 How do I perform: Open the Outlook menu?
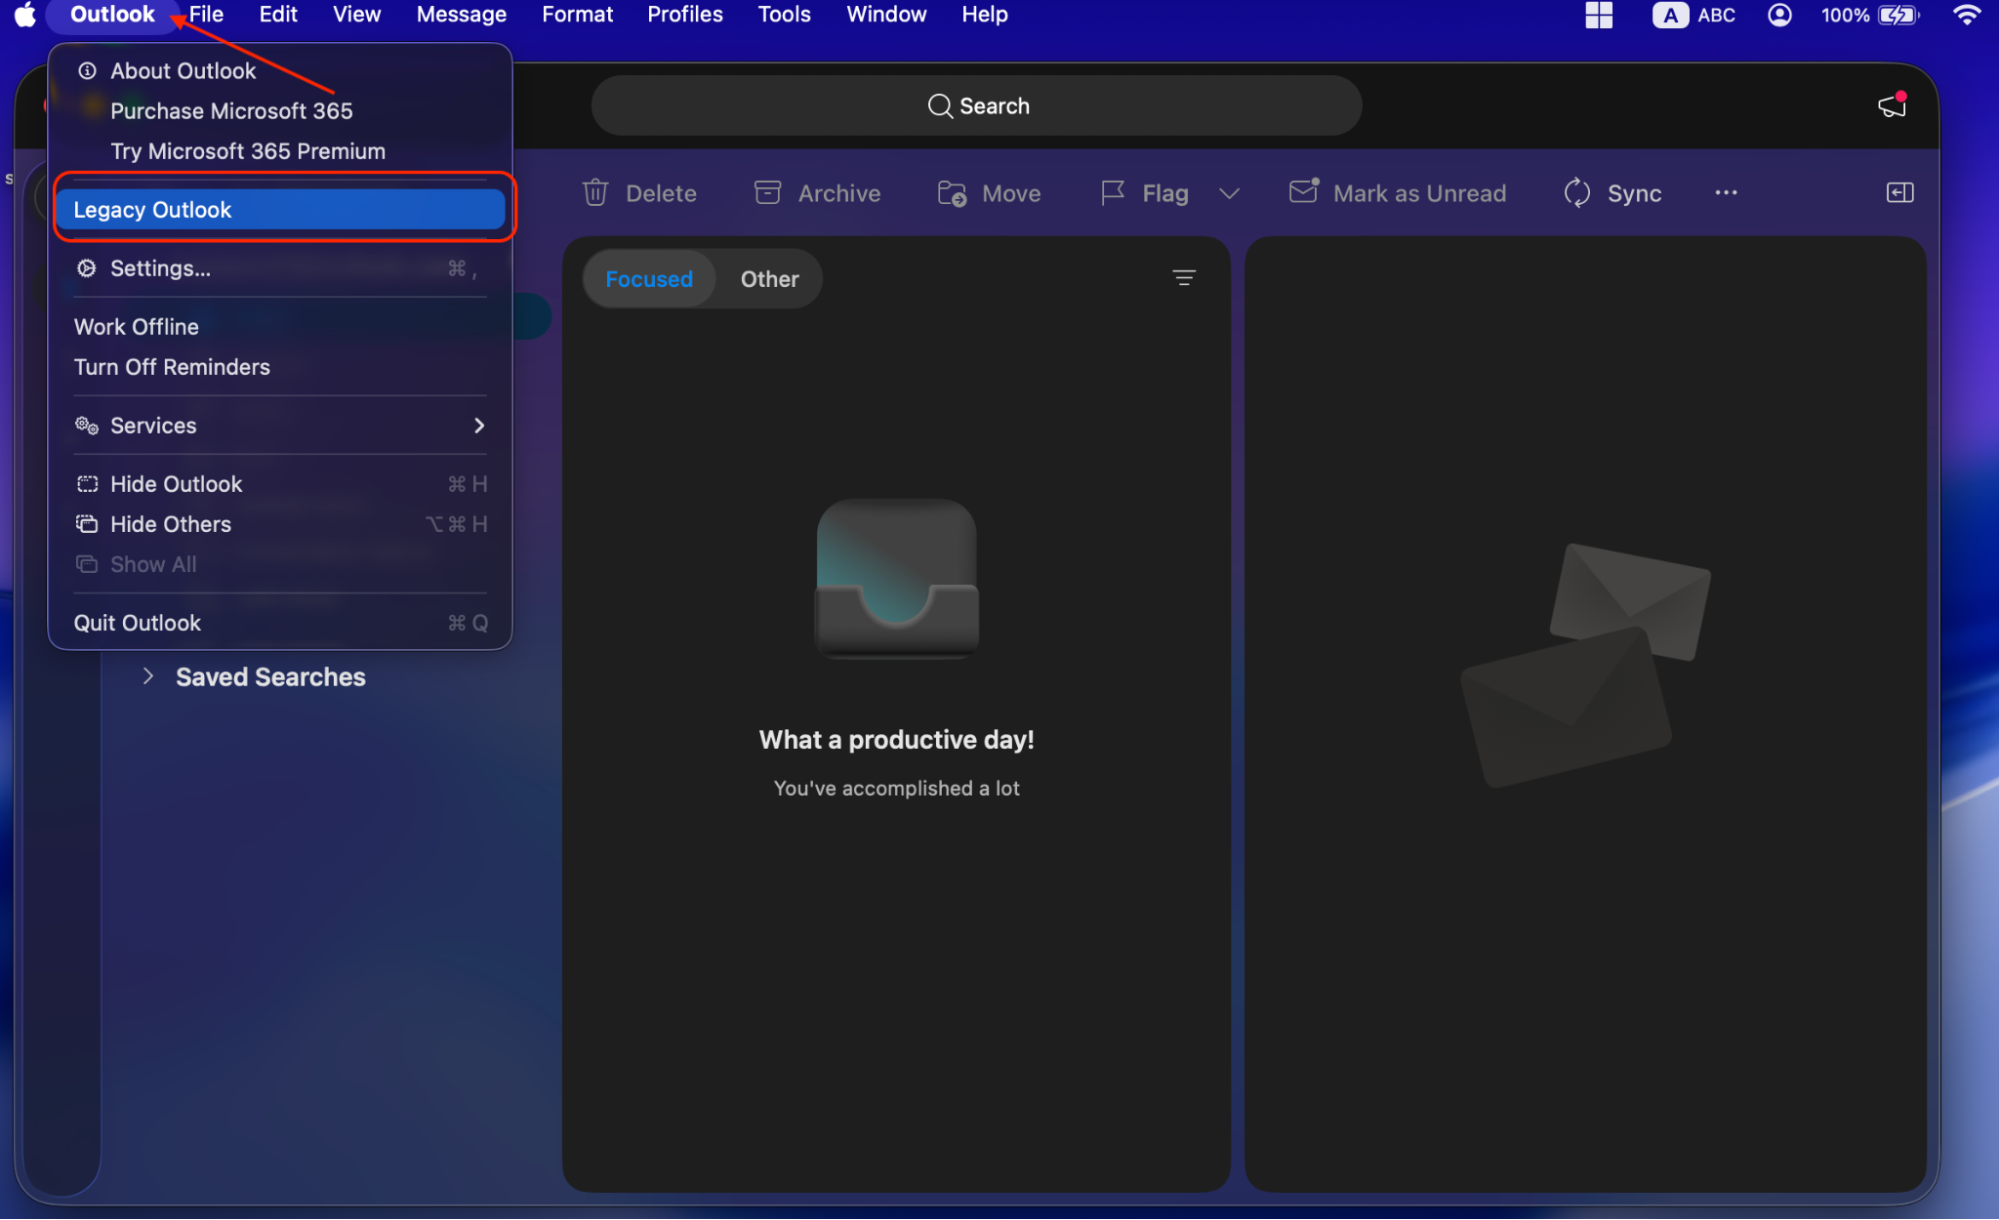(112, 15)
